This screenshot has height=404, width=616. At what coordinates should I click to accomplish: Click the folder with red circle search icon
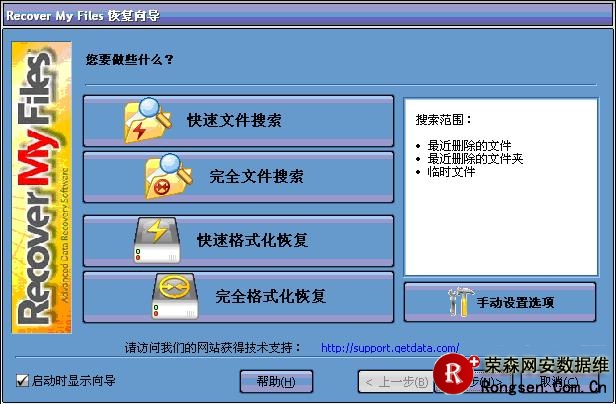point(169,176)
